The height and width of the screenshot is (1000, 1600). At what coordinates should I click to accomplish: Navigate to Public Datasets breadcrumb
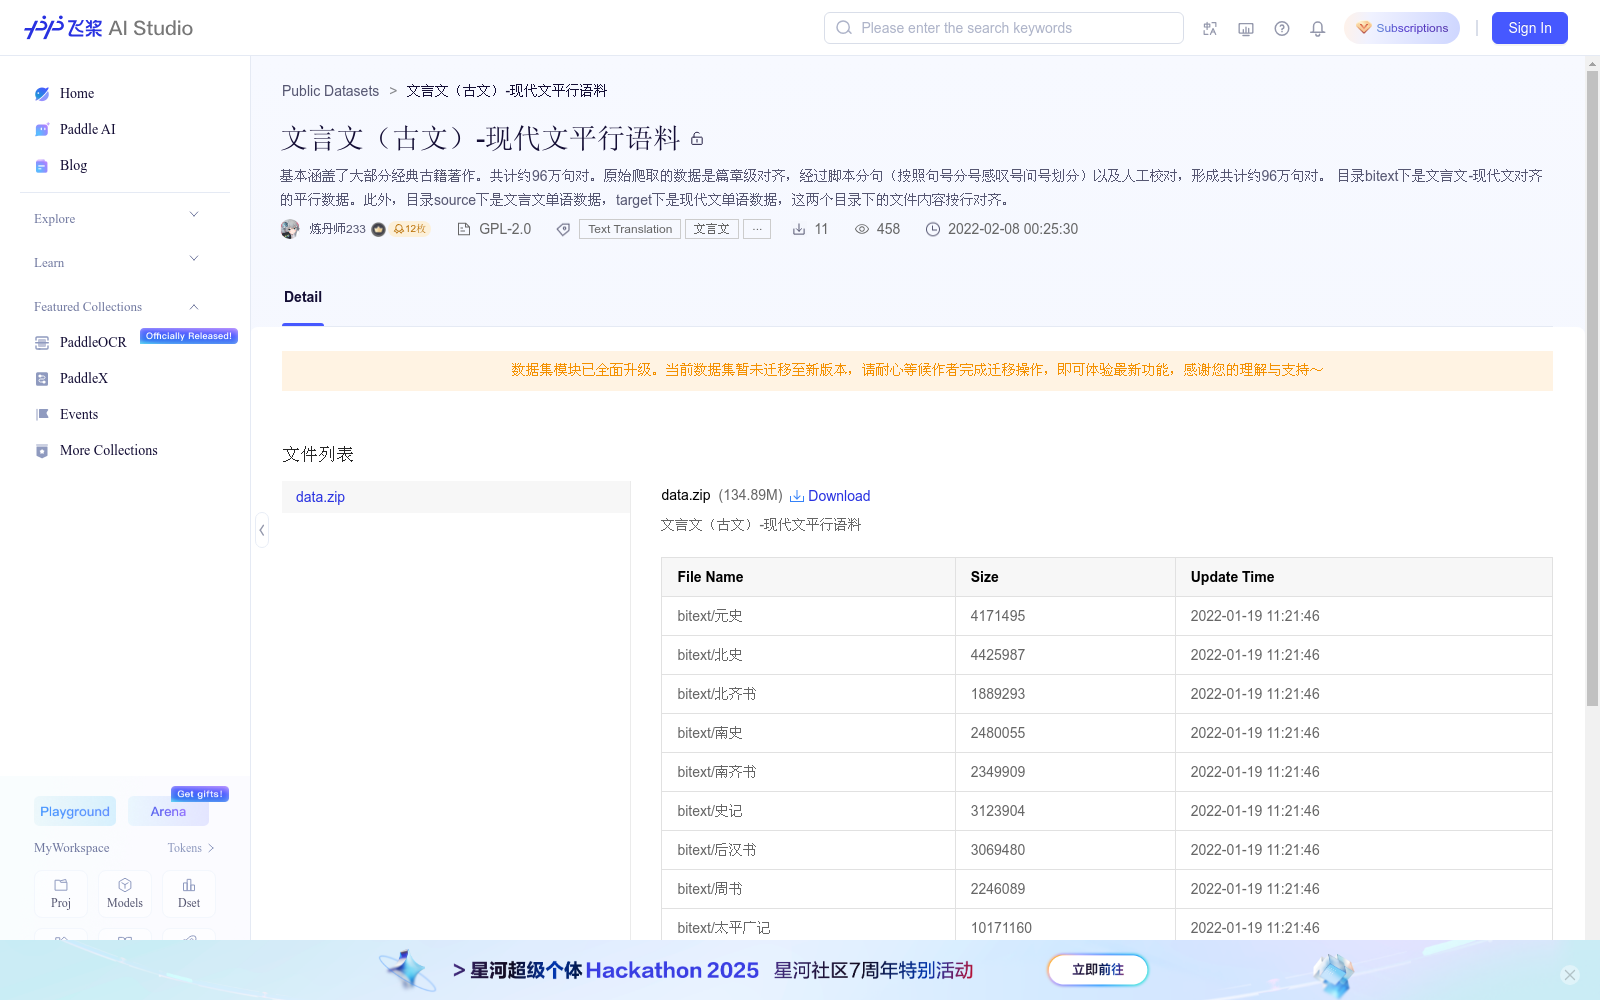(330, 91)
